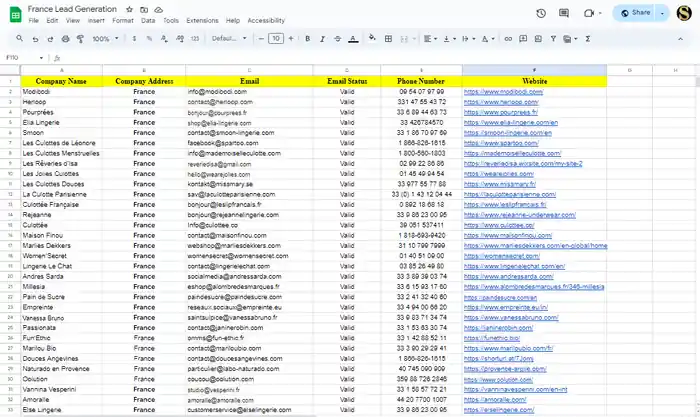Click the Merge cells icon
Image resolution: width=700 pixels, height=417 pixels.
point(404,39)
